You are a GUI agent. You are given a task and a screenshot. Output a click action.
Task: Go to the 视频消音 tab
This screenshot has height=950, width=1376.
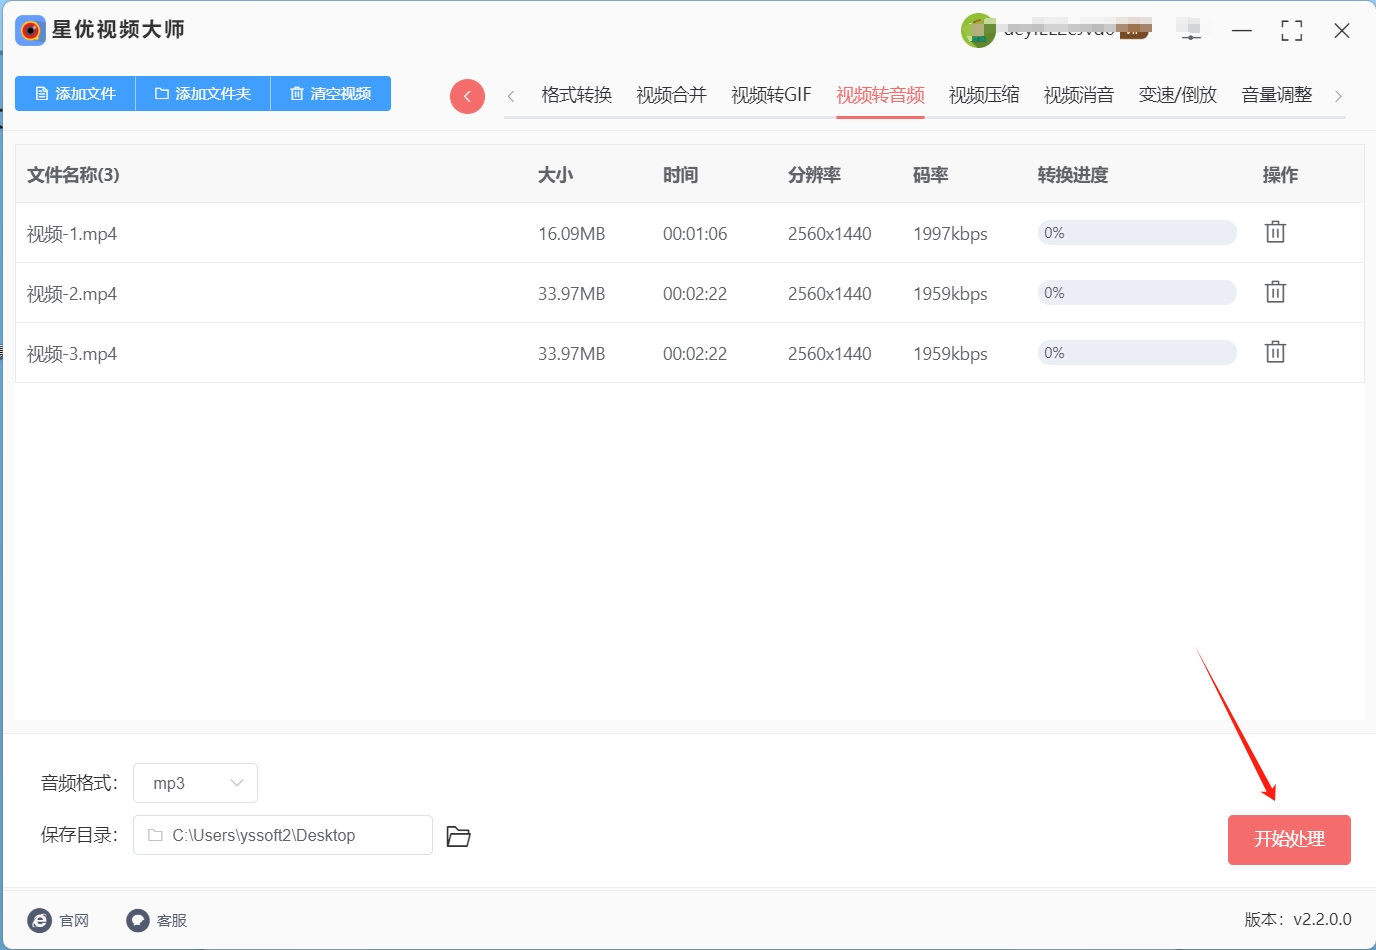coord(1079,95)
